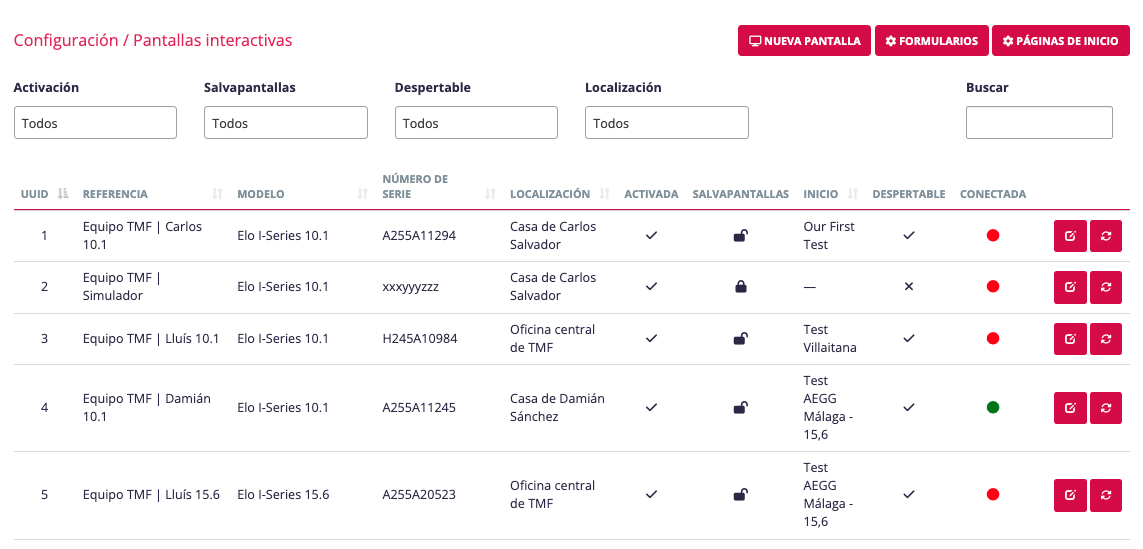Screen dimensions: 1143x549
Task: Click the locked salvapantallas icon for Simulador
Action: click(x=741, y=287)
